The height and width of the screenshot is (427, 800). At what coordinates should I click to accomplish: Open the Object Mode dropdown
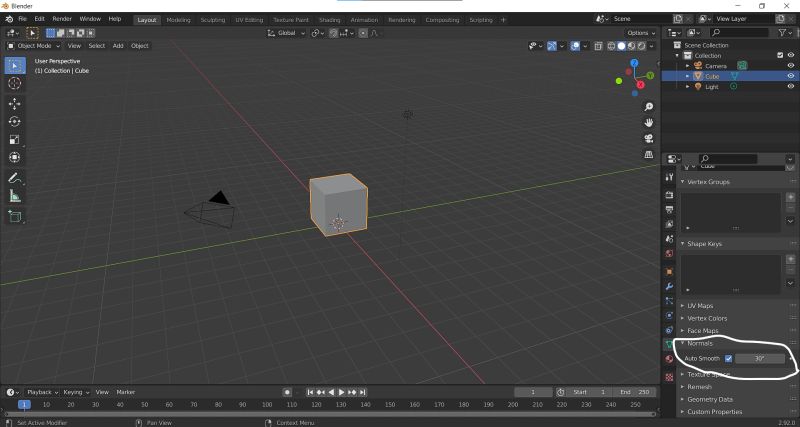[33, 46]
